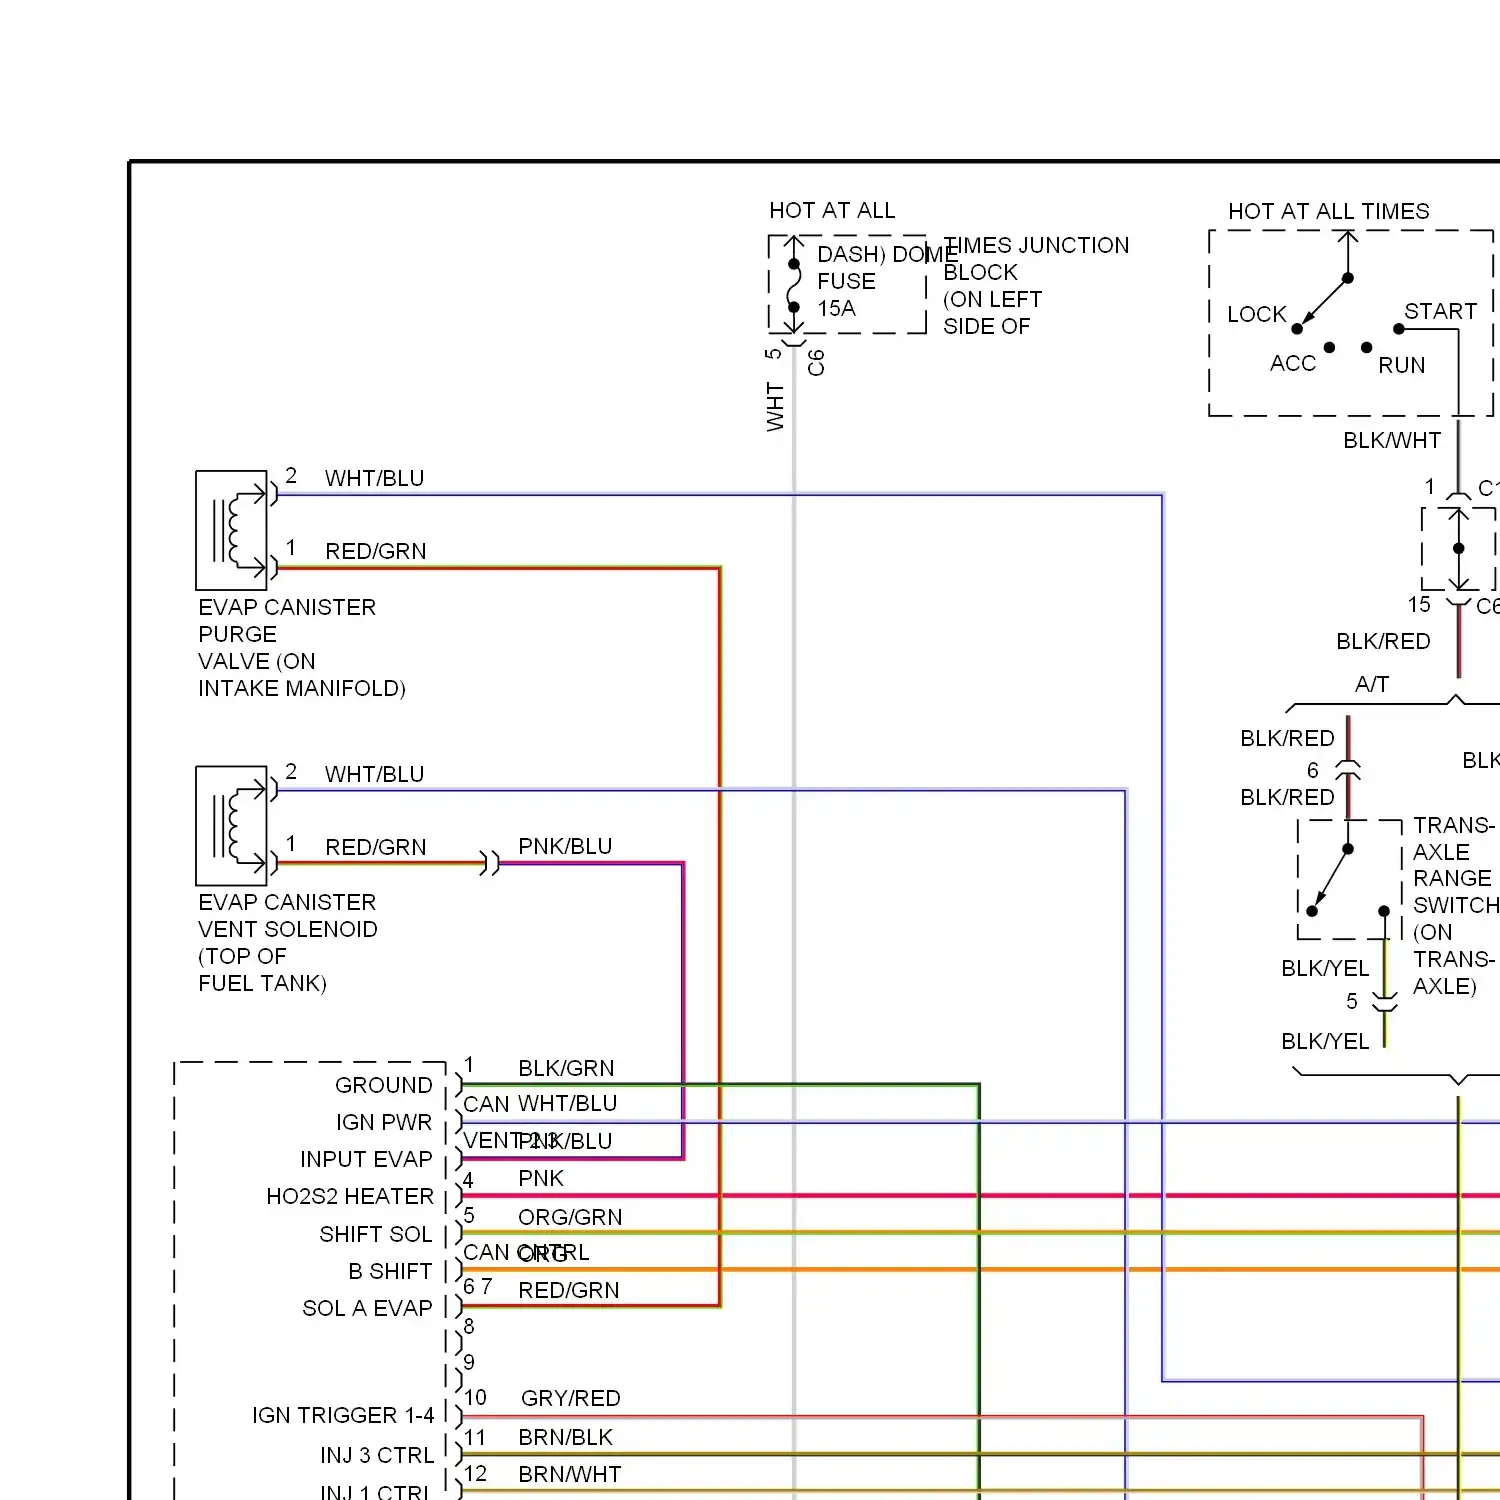Image resolution: width=1500 pixels, height=1500 pixels.
Task: Click the 'INPUT EVAP' module pin label
Action: (x=366, y=1159)
